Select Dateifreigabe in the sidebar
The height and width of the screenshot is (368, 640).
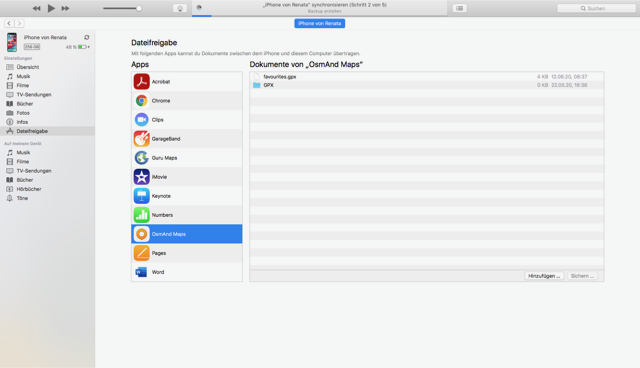click(47, 131)
